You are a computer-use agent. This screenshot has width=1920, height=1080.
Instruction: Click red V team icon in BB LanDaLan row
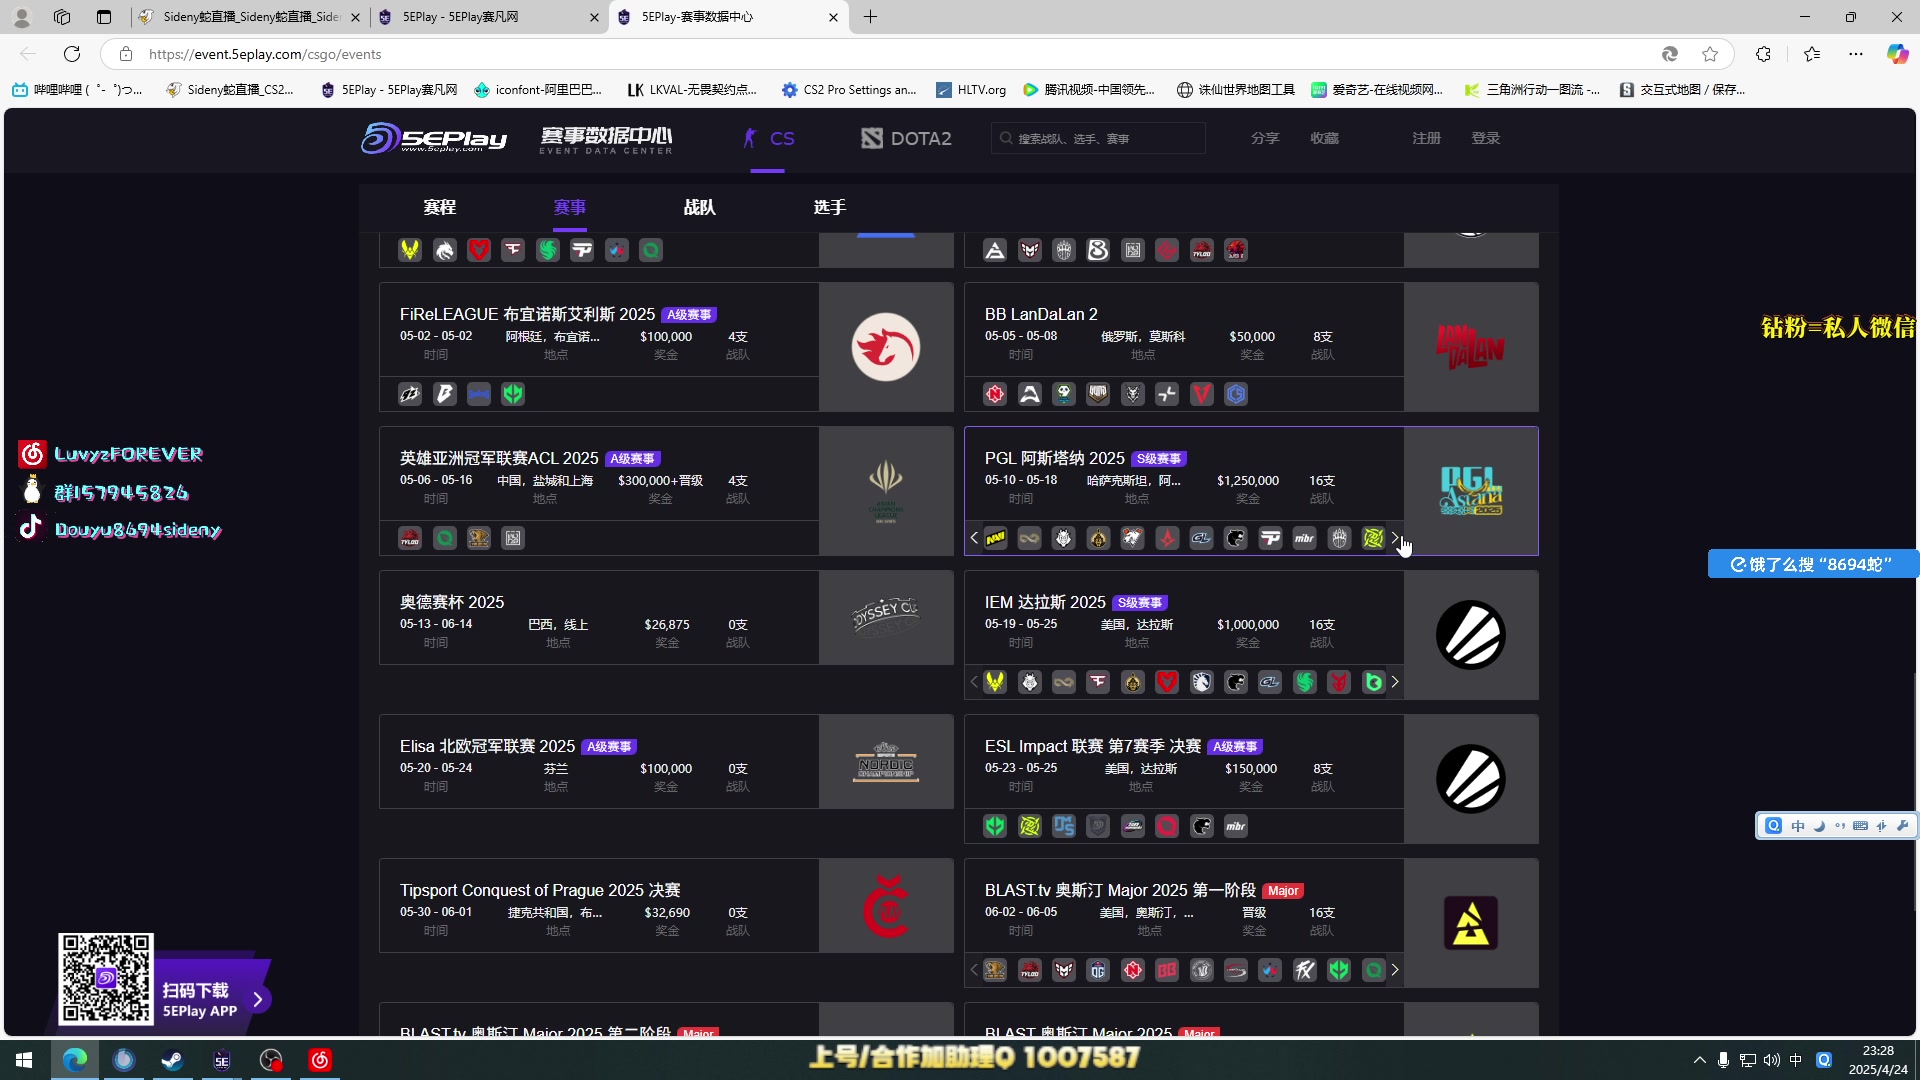(1202, 394)
